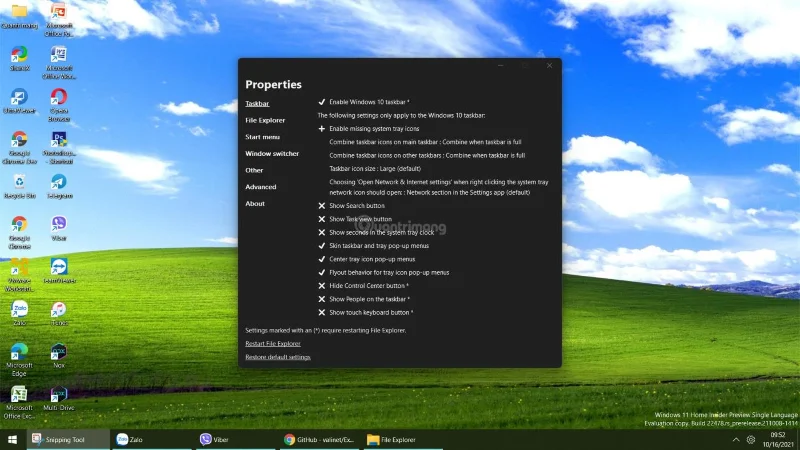The height and width of the screenshot is (450, 800).
Task: Change Taskbar icon size option
Action: (375, 168)
